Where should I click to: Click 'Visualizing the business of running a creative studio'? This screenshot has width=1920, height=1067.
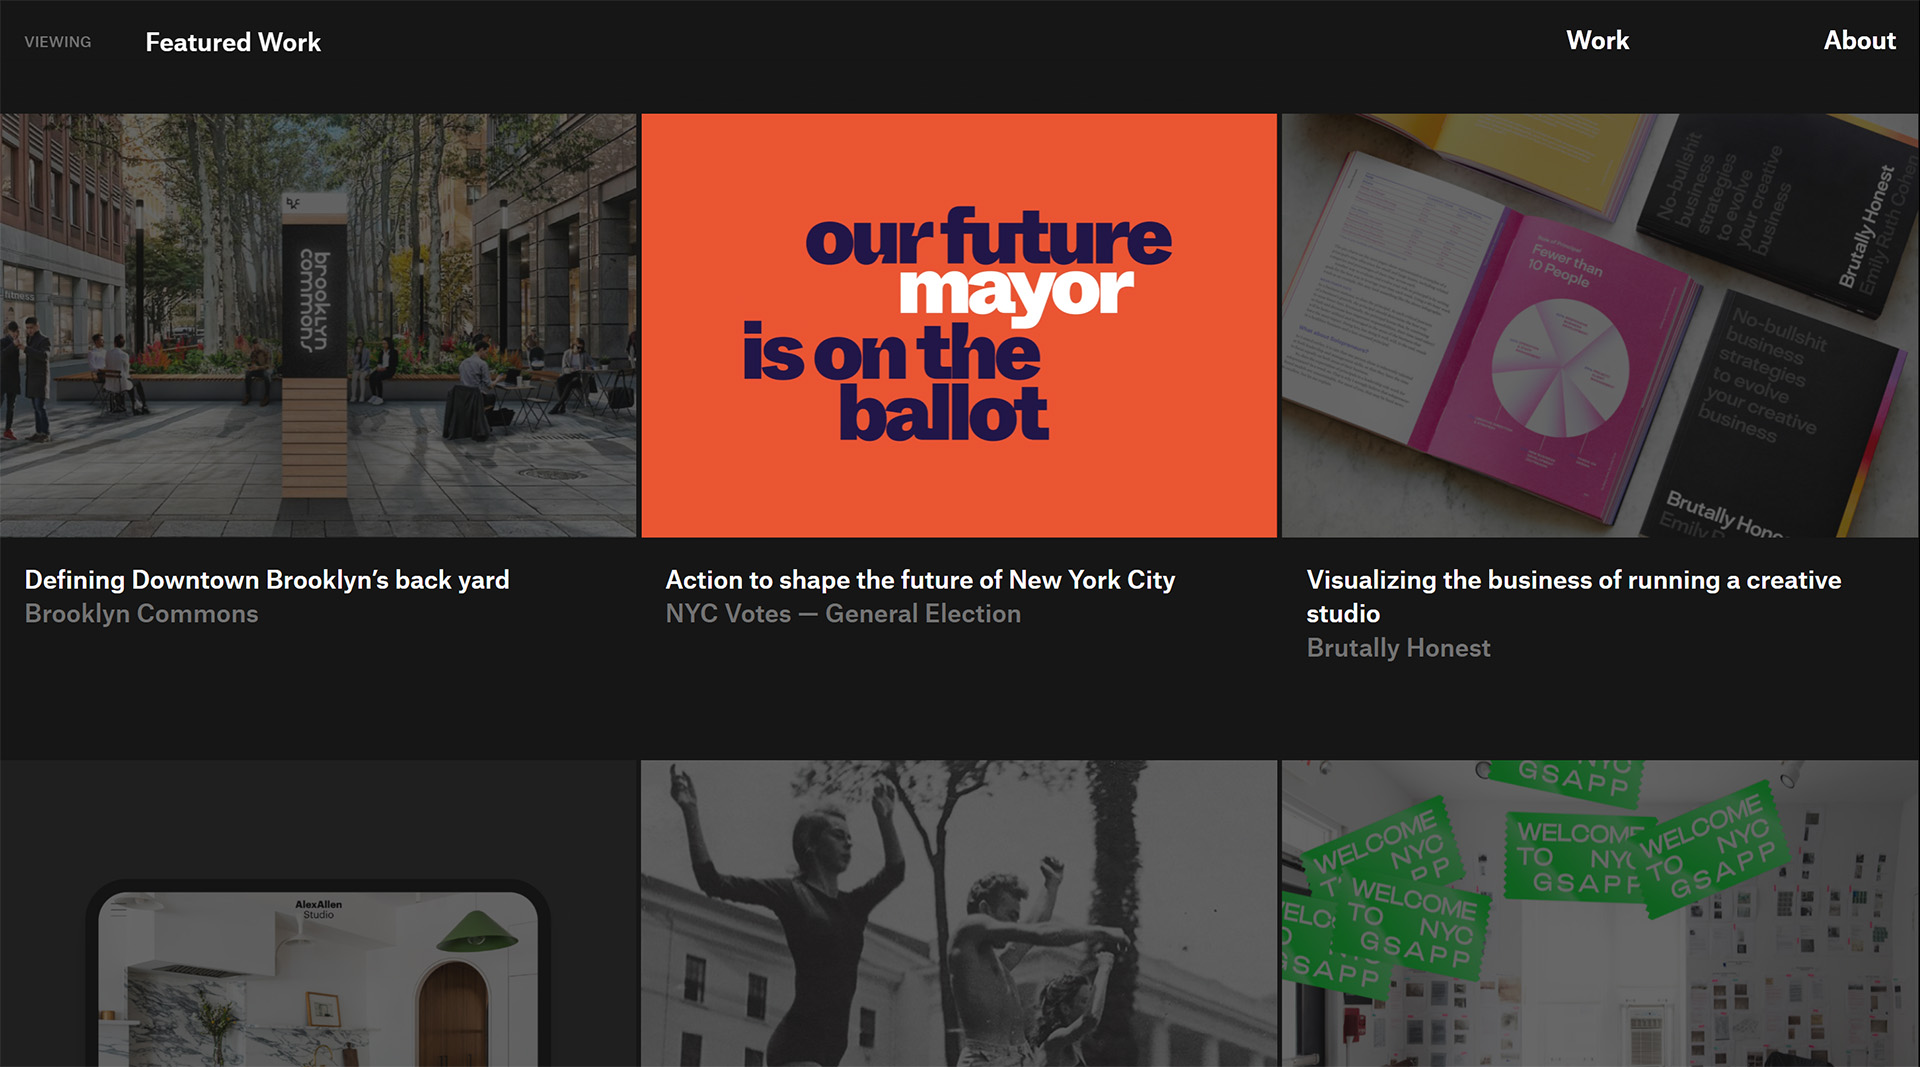pos(1574,596)
